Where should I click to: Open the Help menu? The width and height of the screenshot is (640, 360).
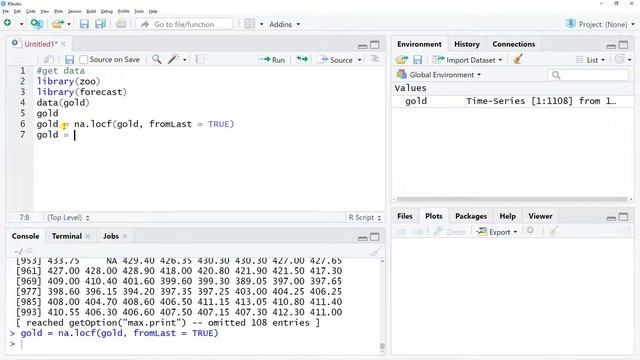coord(153,11)
